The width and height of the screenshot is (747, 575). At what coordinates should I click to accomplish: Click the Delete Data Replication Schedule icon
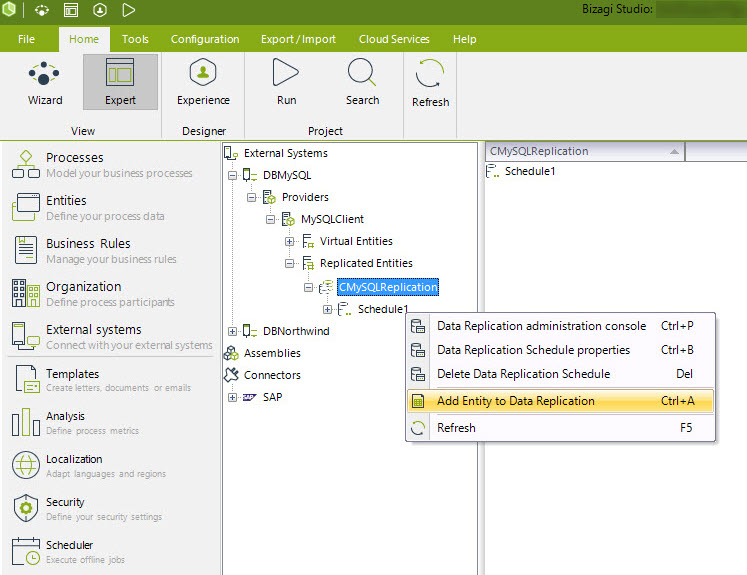418,374
